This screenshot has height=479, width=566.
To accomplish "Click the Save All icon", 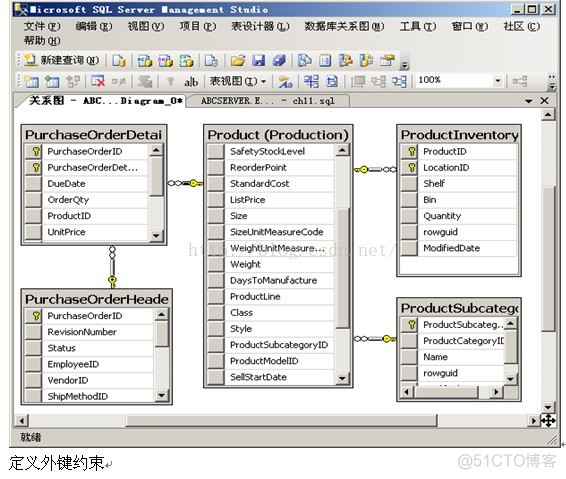I will pyautogui.click(x=279, y=60).
